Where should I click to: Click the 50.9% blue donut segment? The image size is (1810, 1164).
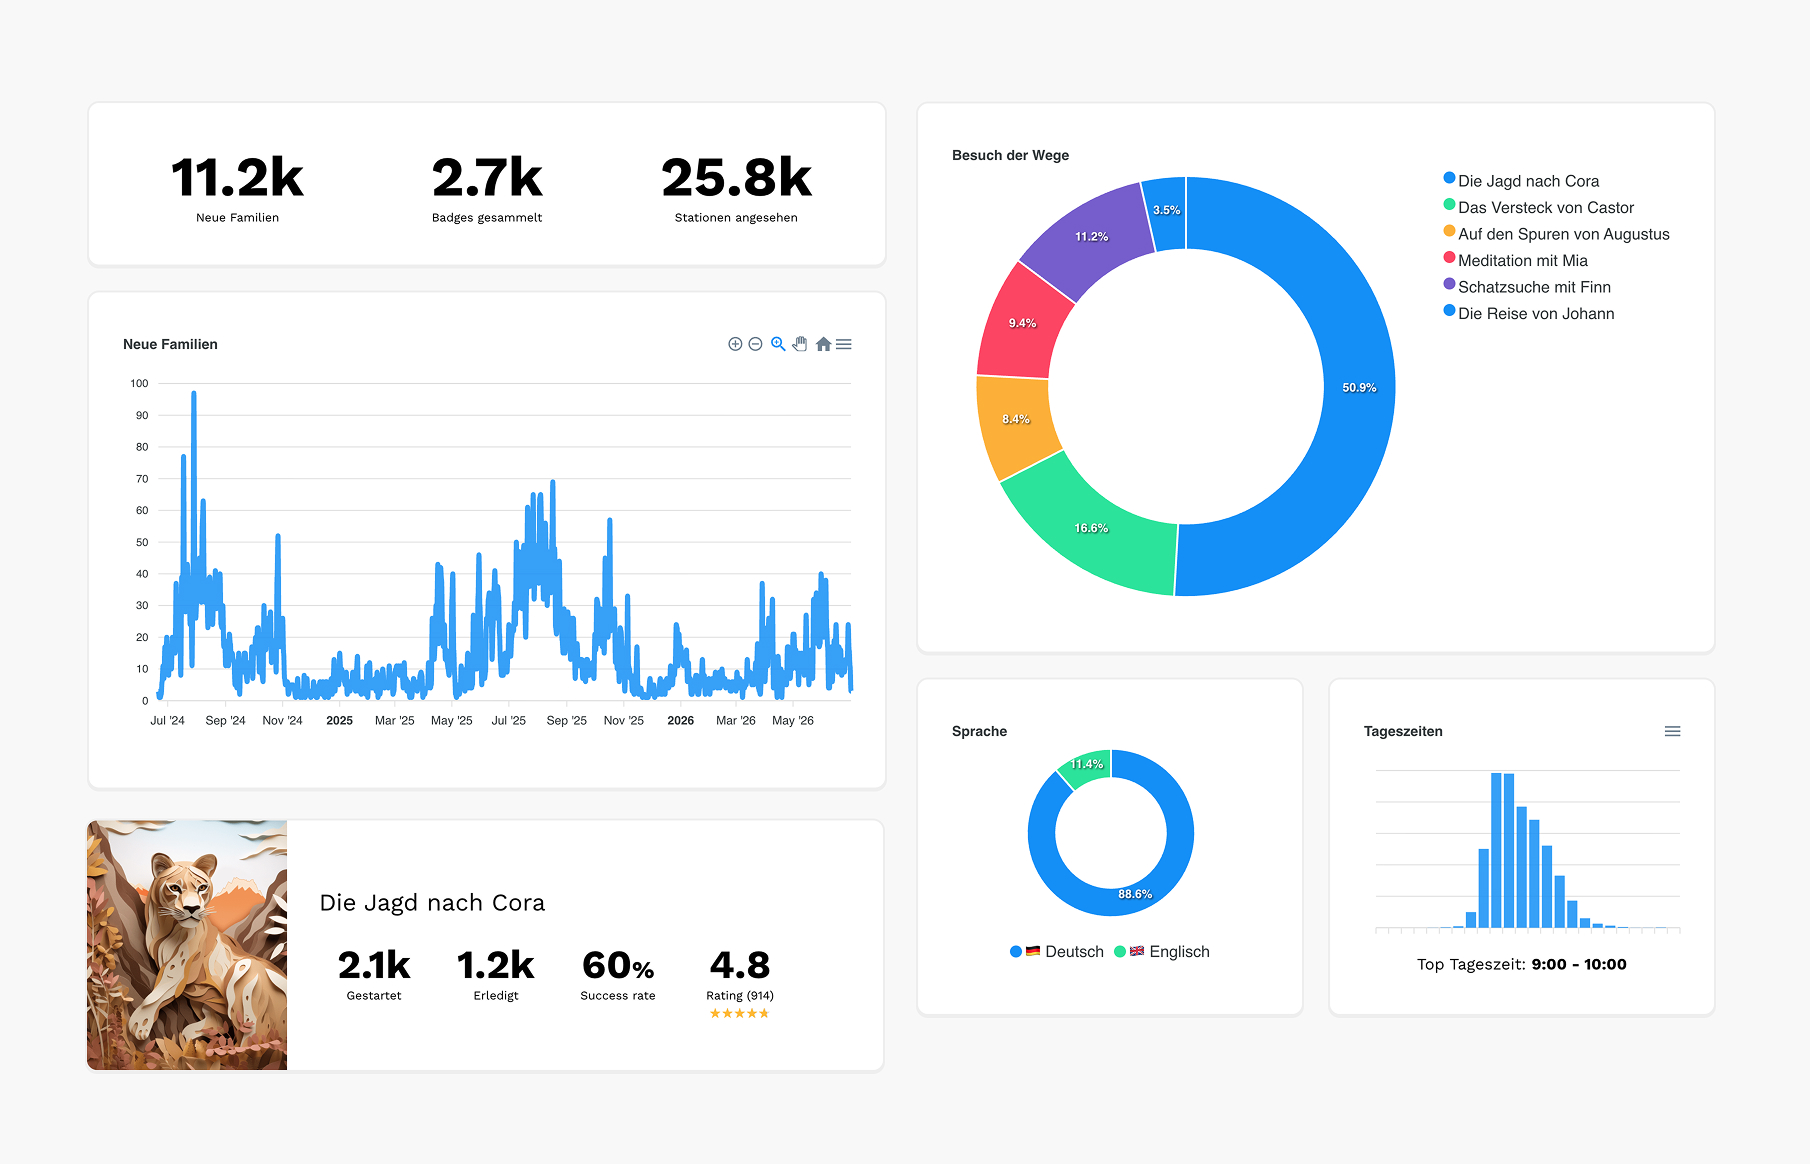click(x=1359, y=388)
